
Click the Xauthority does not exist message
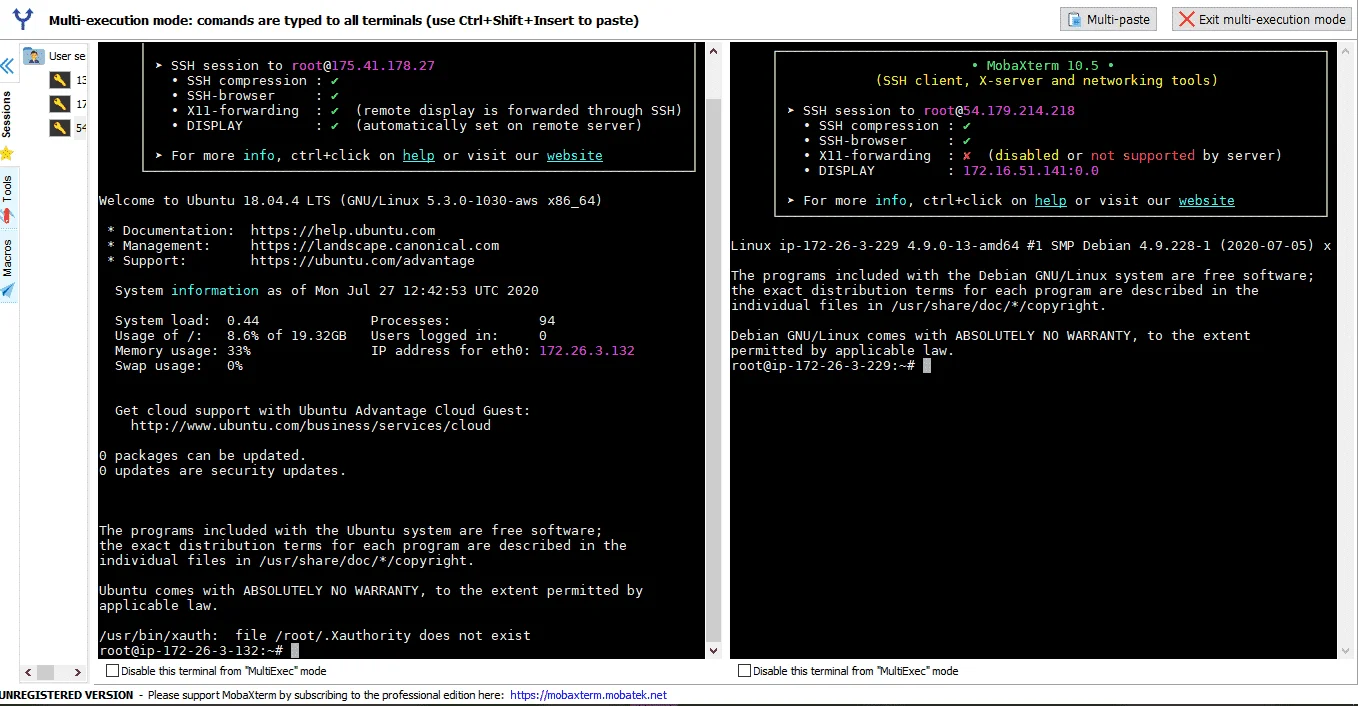pos(315,636)
